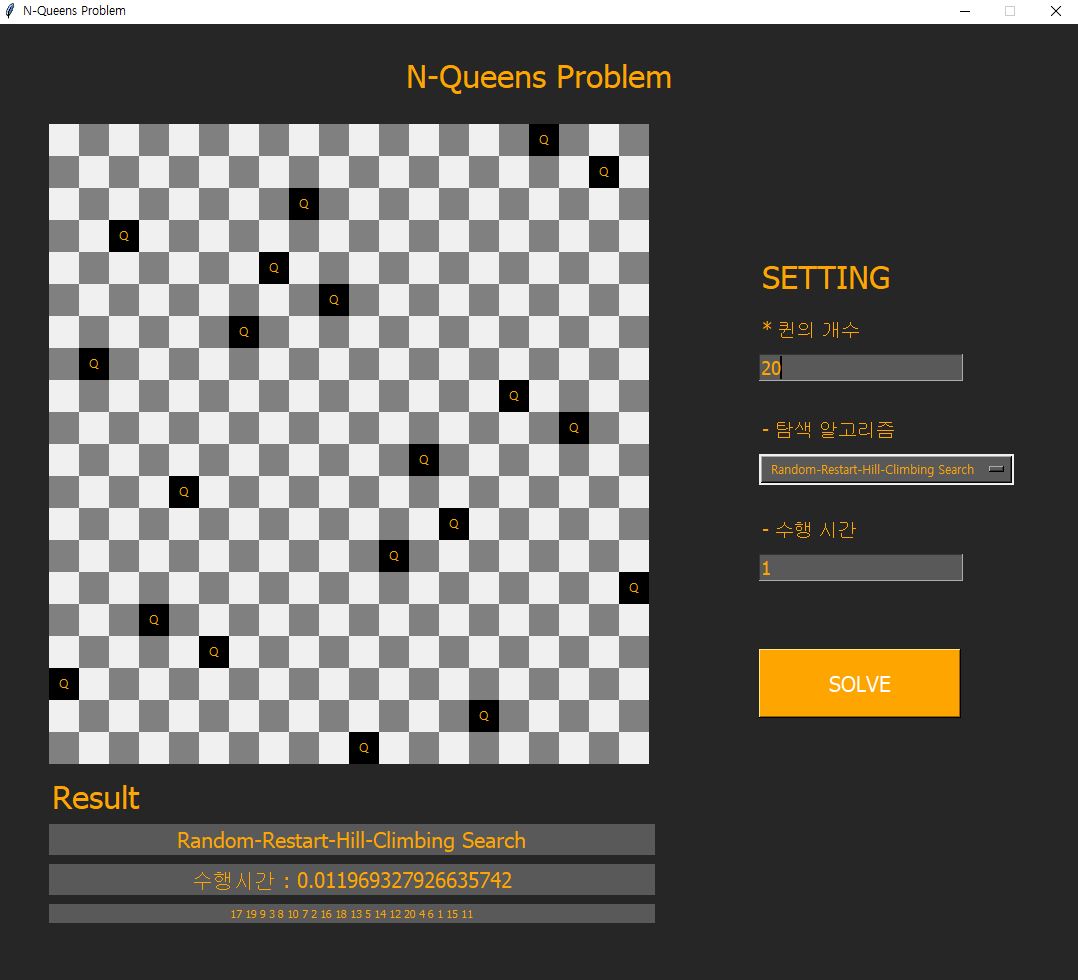Click the N-Queens Problem heading
1078x980 pixels.
click(x=539, y=77)
